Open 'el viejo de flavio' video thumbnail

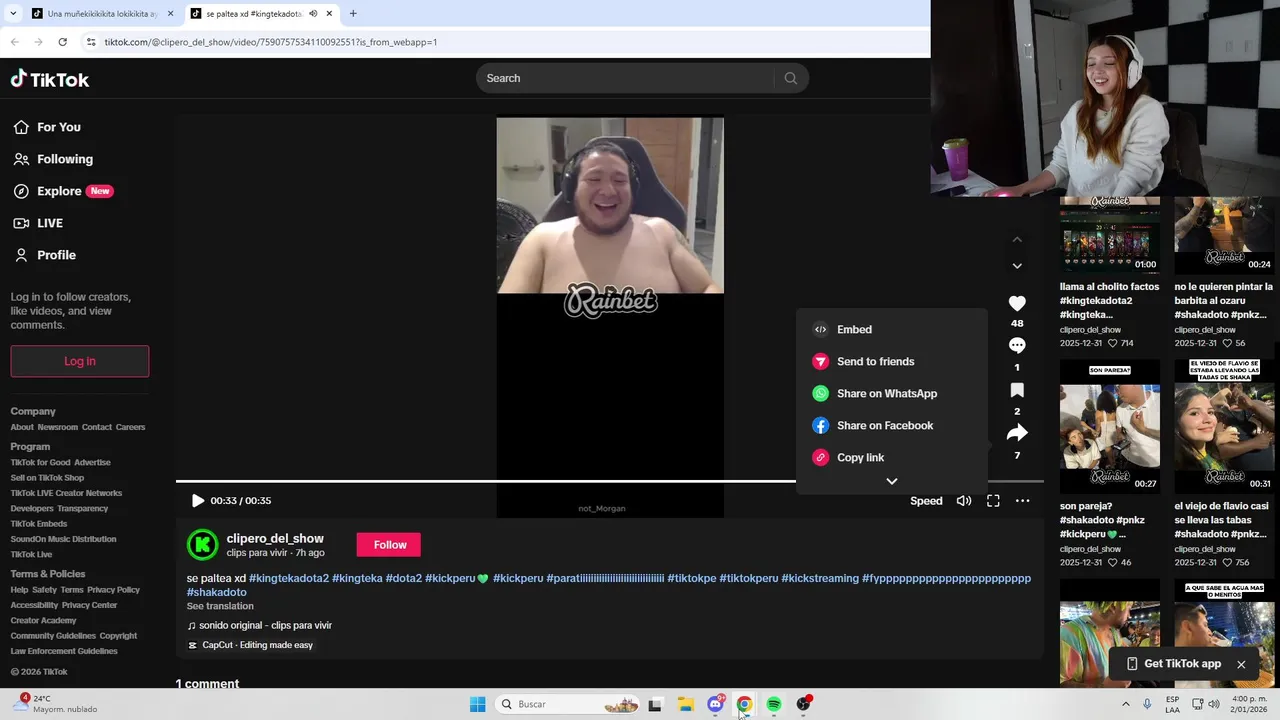pyautogui.click(x=1224, y=427)
